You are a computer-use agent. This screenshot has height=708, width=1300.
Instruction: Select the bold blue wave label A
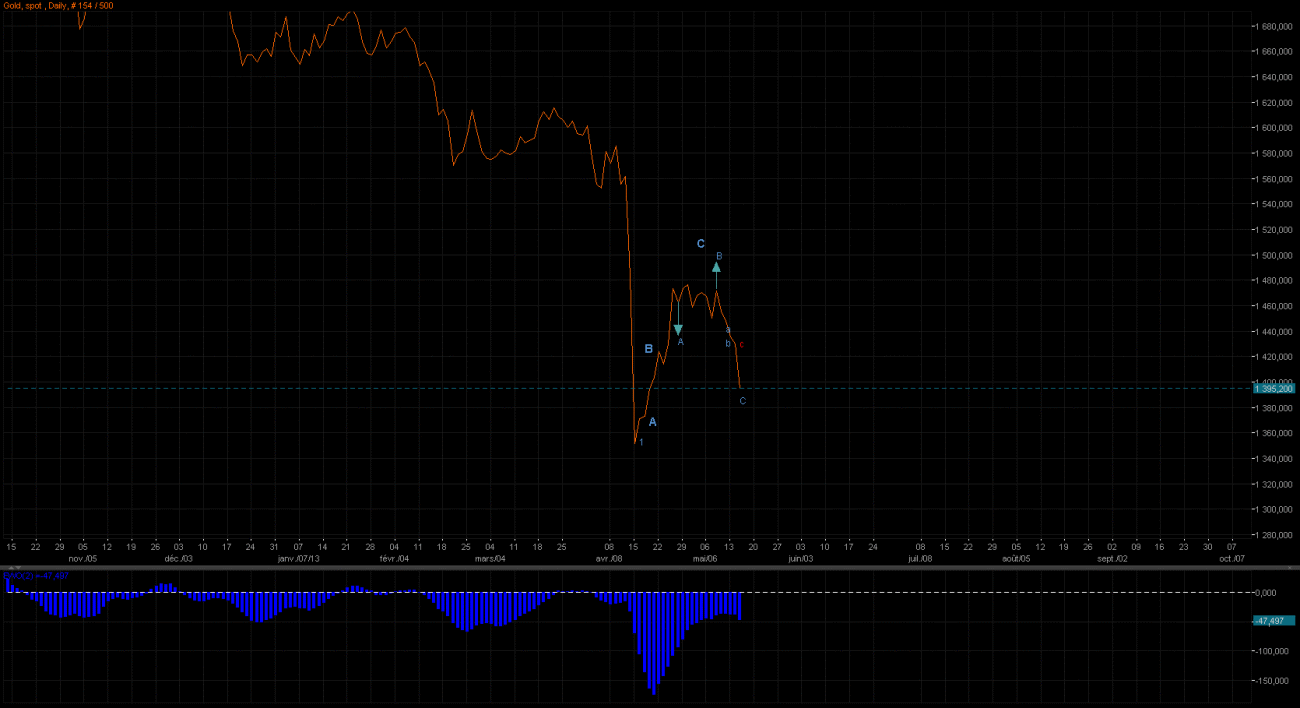click(653, 422)
